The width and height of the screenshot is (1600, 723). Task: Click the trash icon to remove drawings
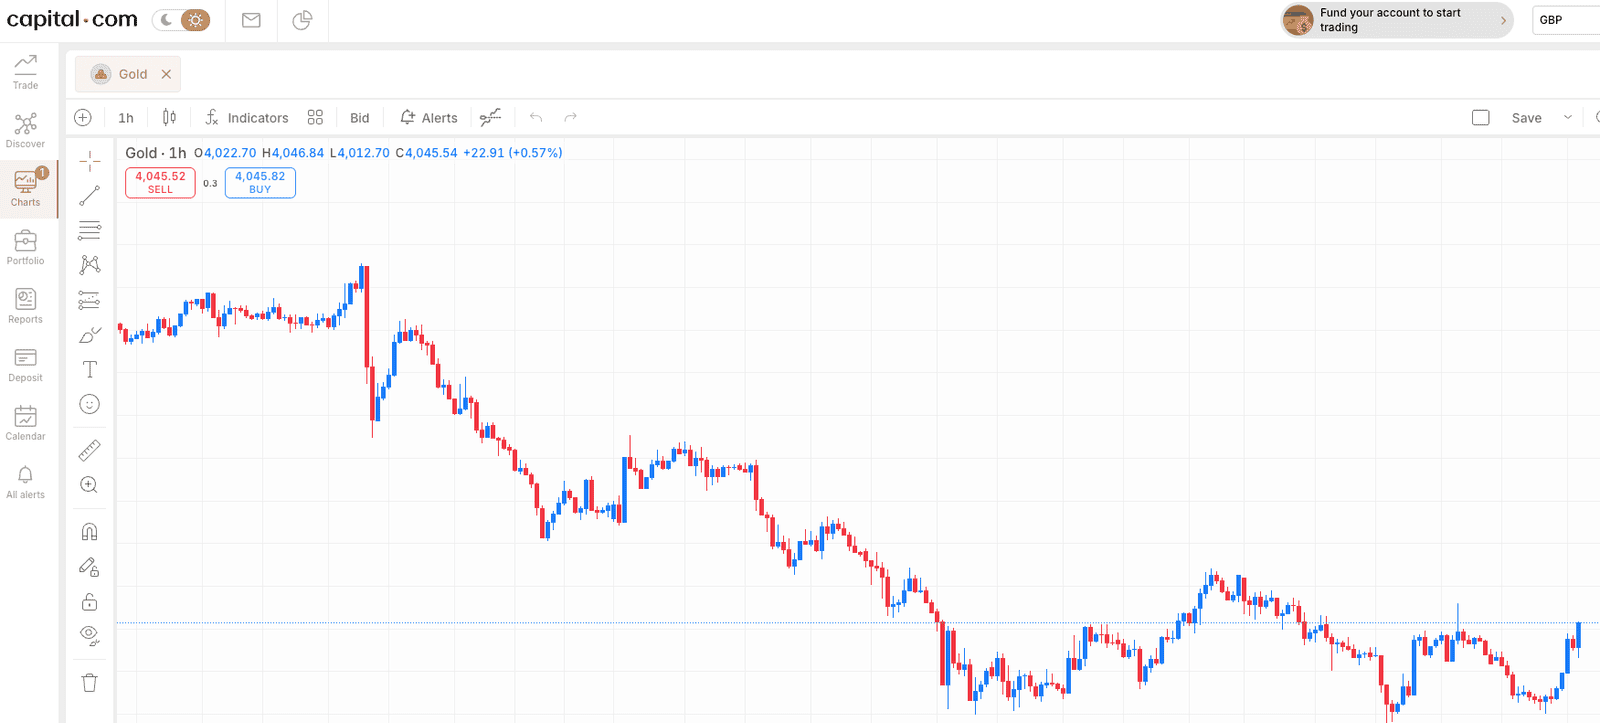(x=89, y=683)
